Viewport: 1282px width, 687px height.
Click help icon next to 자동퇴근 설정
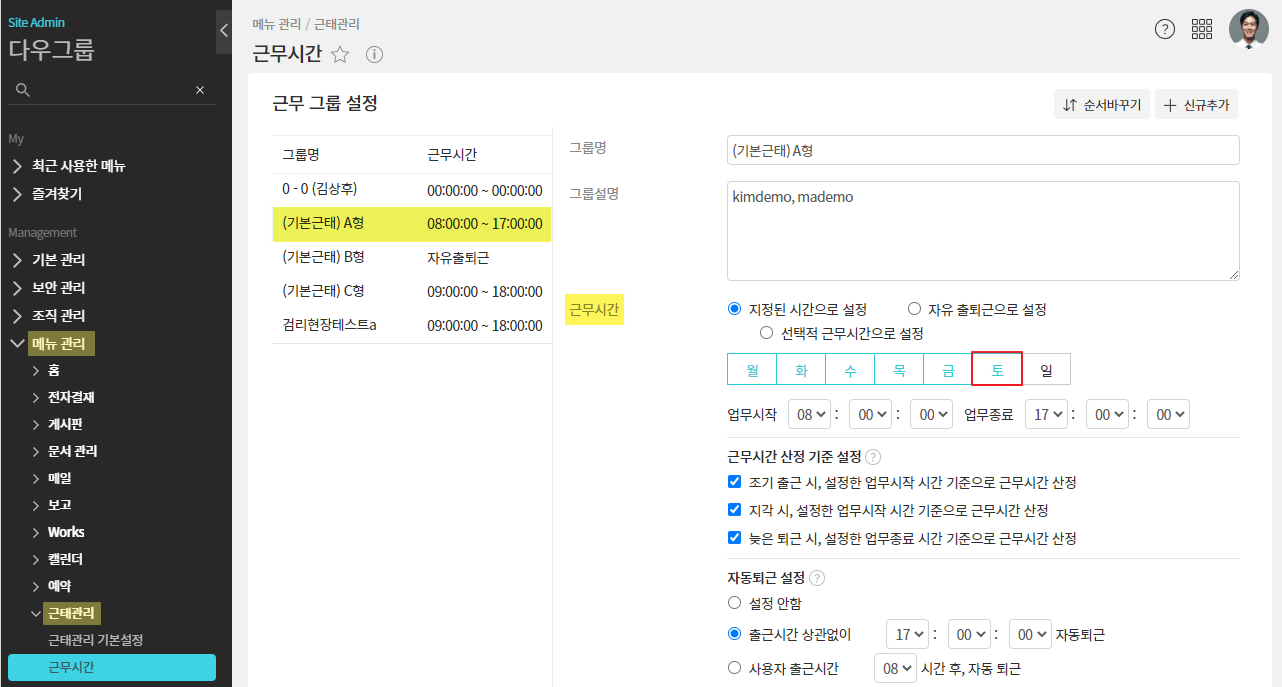(x=817, y=578)
